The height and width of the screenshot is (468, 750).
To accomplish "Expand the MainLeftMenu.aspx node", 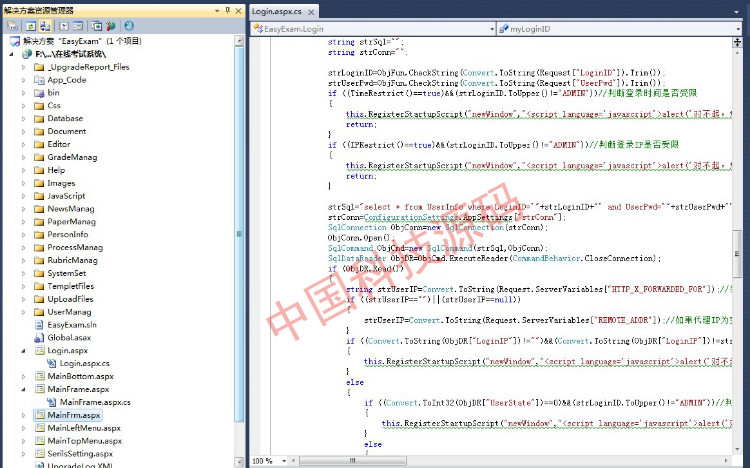I will 23,428.
